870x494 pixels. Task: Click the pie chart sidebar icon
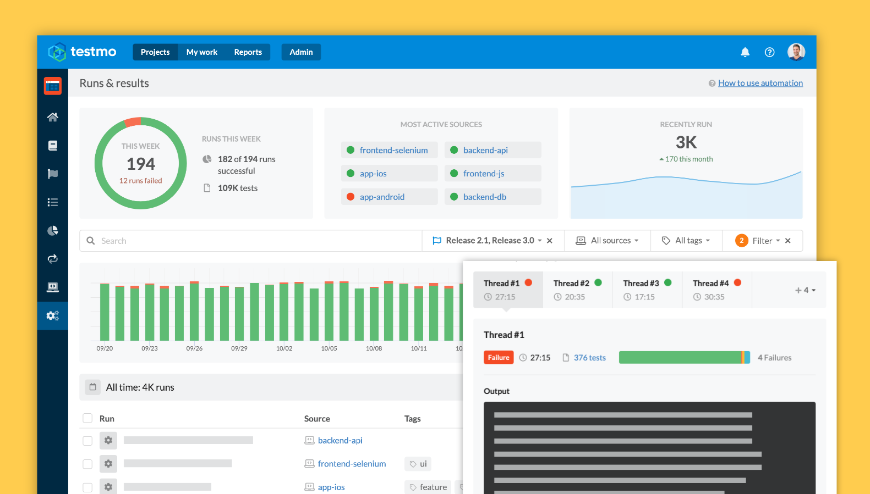53,230
